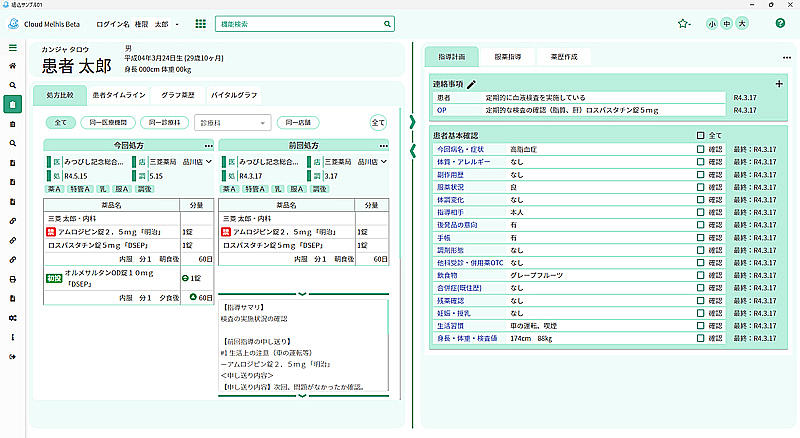The height and width of the screenshot is (438, 800).
Task: Open the green help question mark icon
Action: pos(780,23)
